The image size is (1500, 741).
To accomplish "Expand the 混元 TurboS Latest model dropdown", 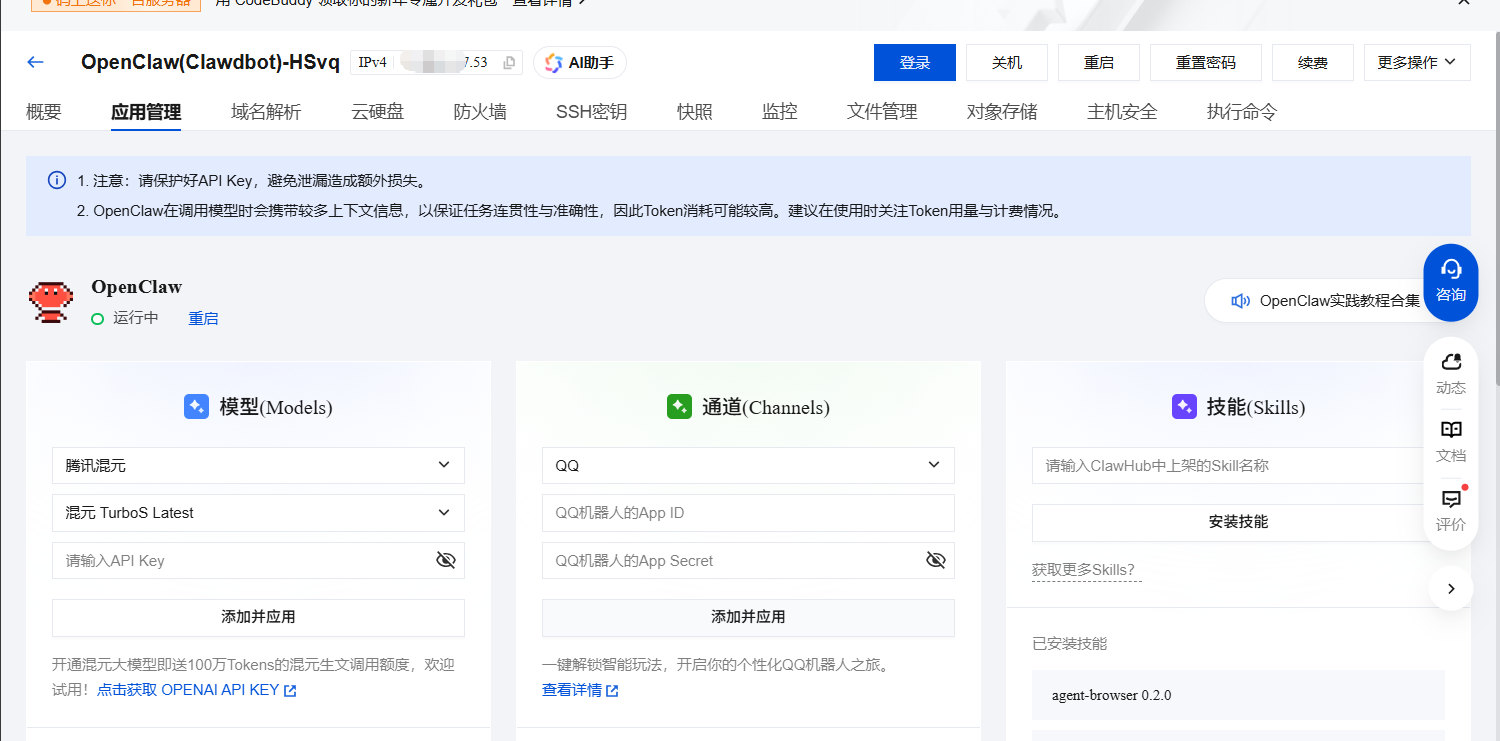I will click(x=258, y=513).
